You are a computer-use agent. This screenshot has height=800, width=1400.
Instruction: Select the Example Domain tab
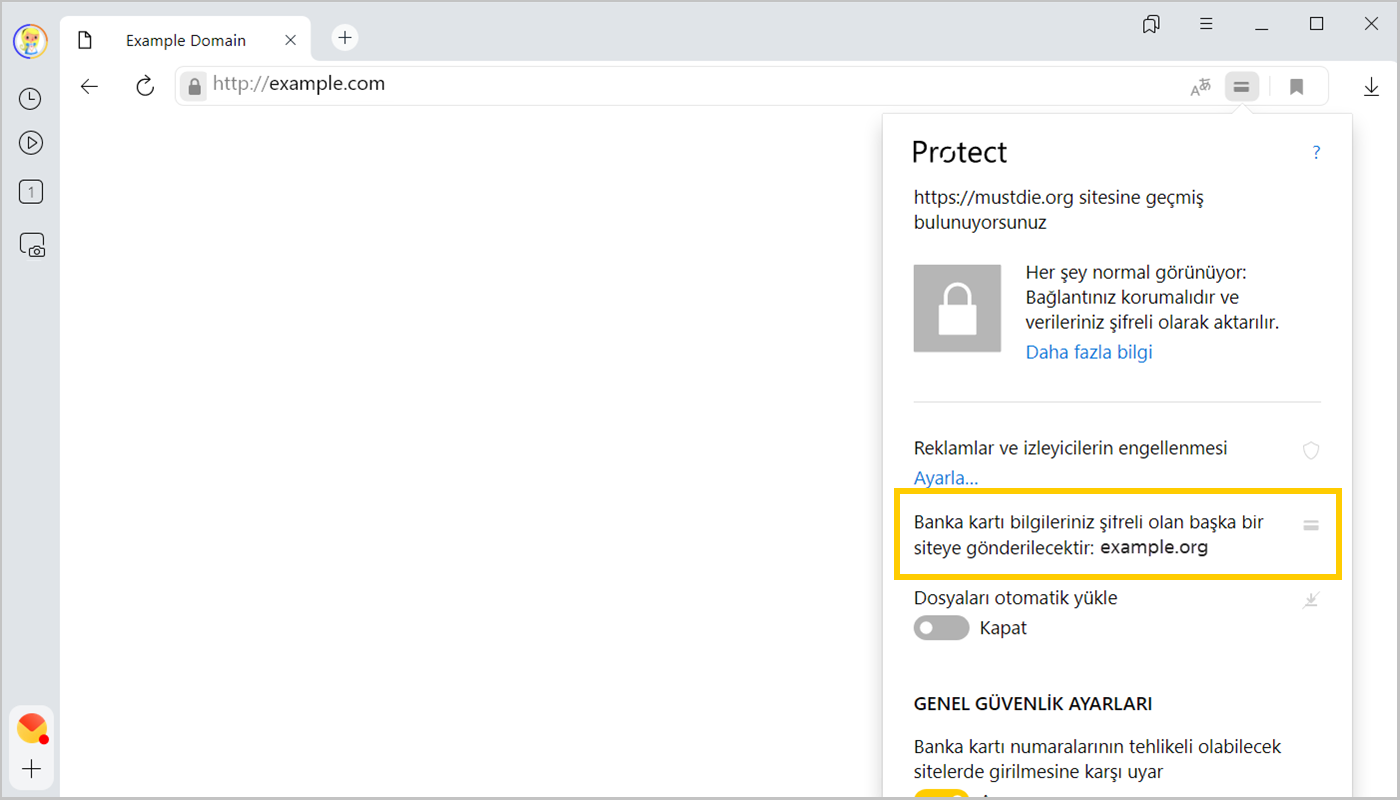[185, 41]
